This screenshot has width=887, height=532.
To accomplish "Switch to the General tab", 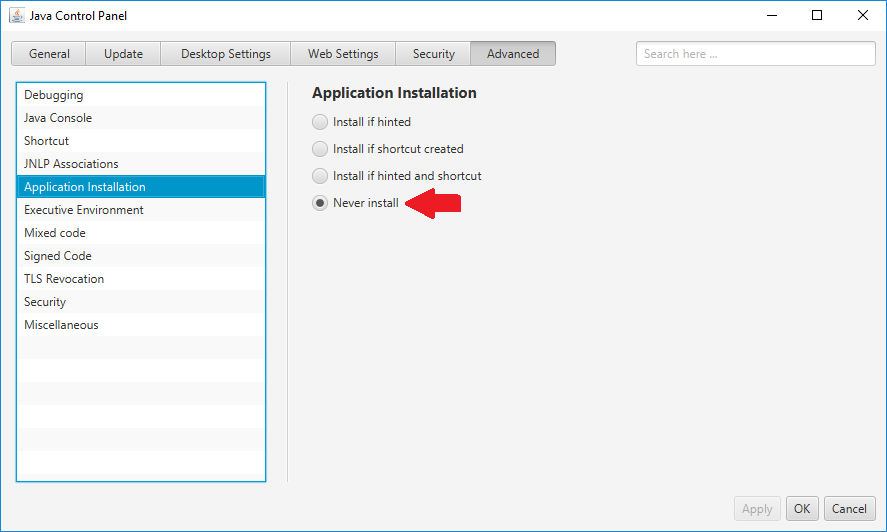I will (49, 54).
